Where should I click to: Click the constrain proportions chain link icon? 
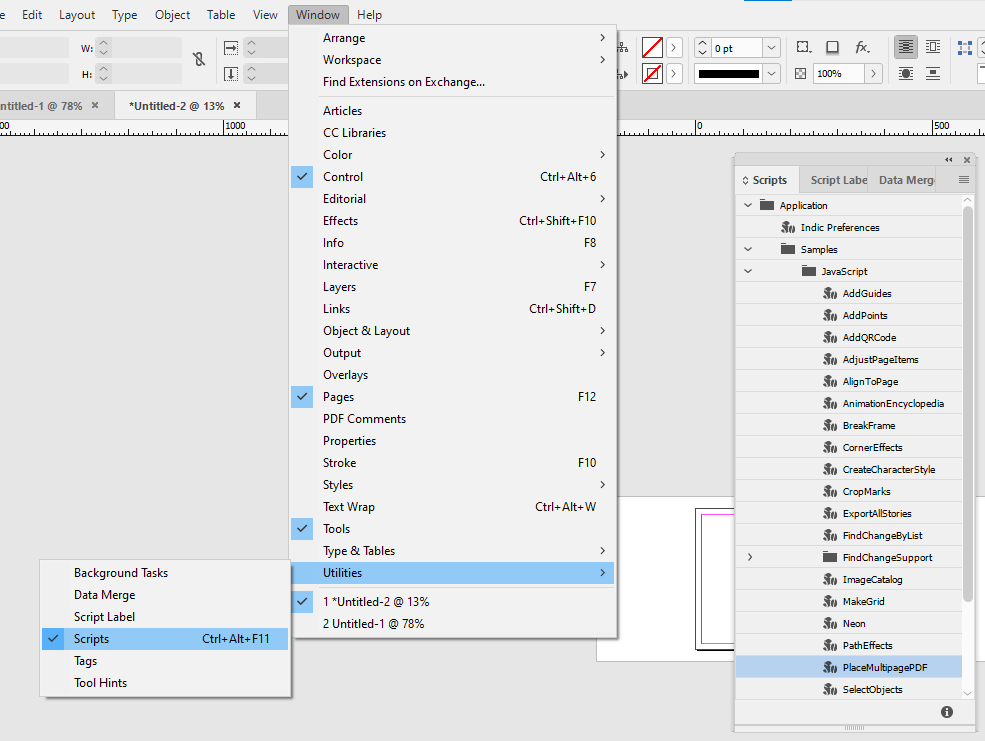pos(199,60)
